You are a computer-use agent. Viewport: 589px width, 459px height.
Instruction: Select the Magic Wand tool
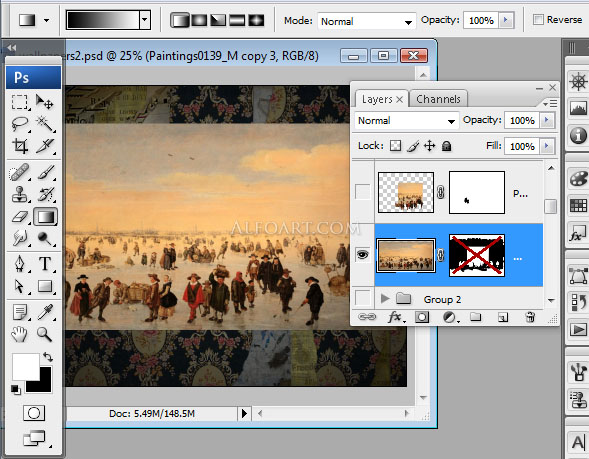(x=44, y=124)
